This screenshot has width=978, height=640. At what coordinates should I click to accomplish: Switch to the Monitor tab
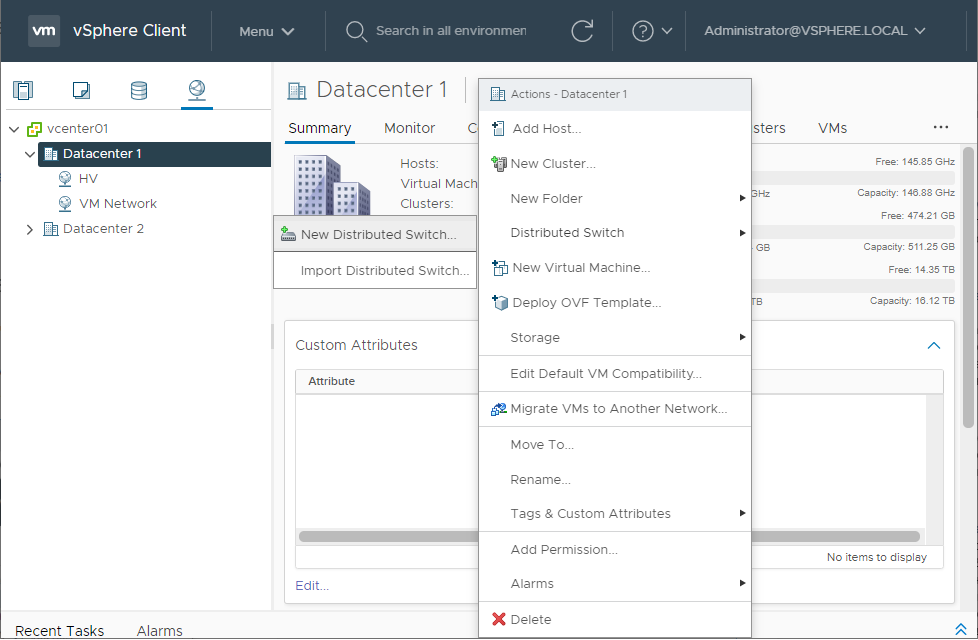[x=409, y=128]
